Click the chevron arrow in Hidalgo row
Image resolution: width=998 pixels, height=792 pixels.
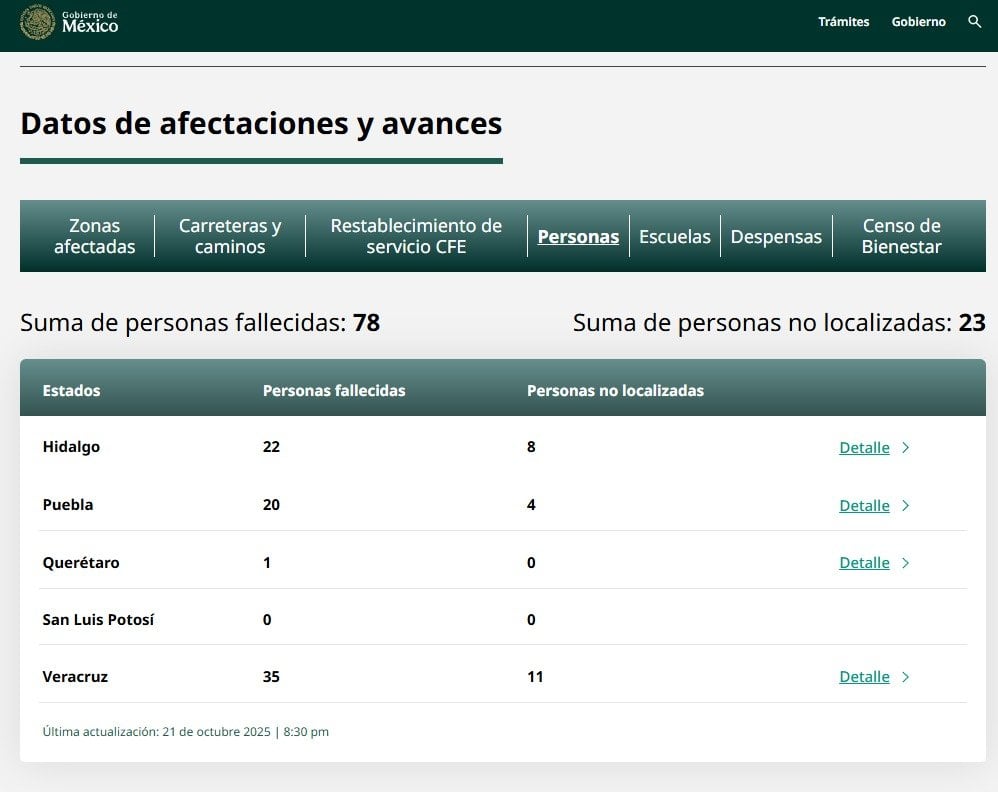click(905, 448)
